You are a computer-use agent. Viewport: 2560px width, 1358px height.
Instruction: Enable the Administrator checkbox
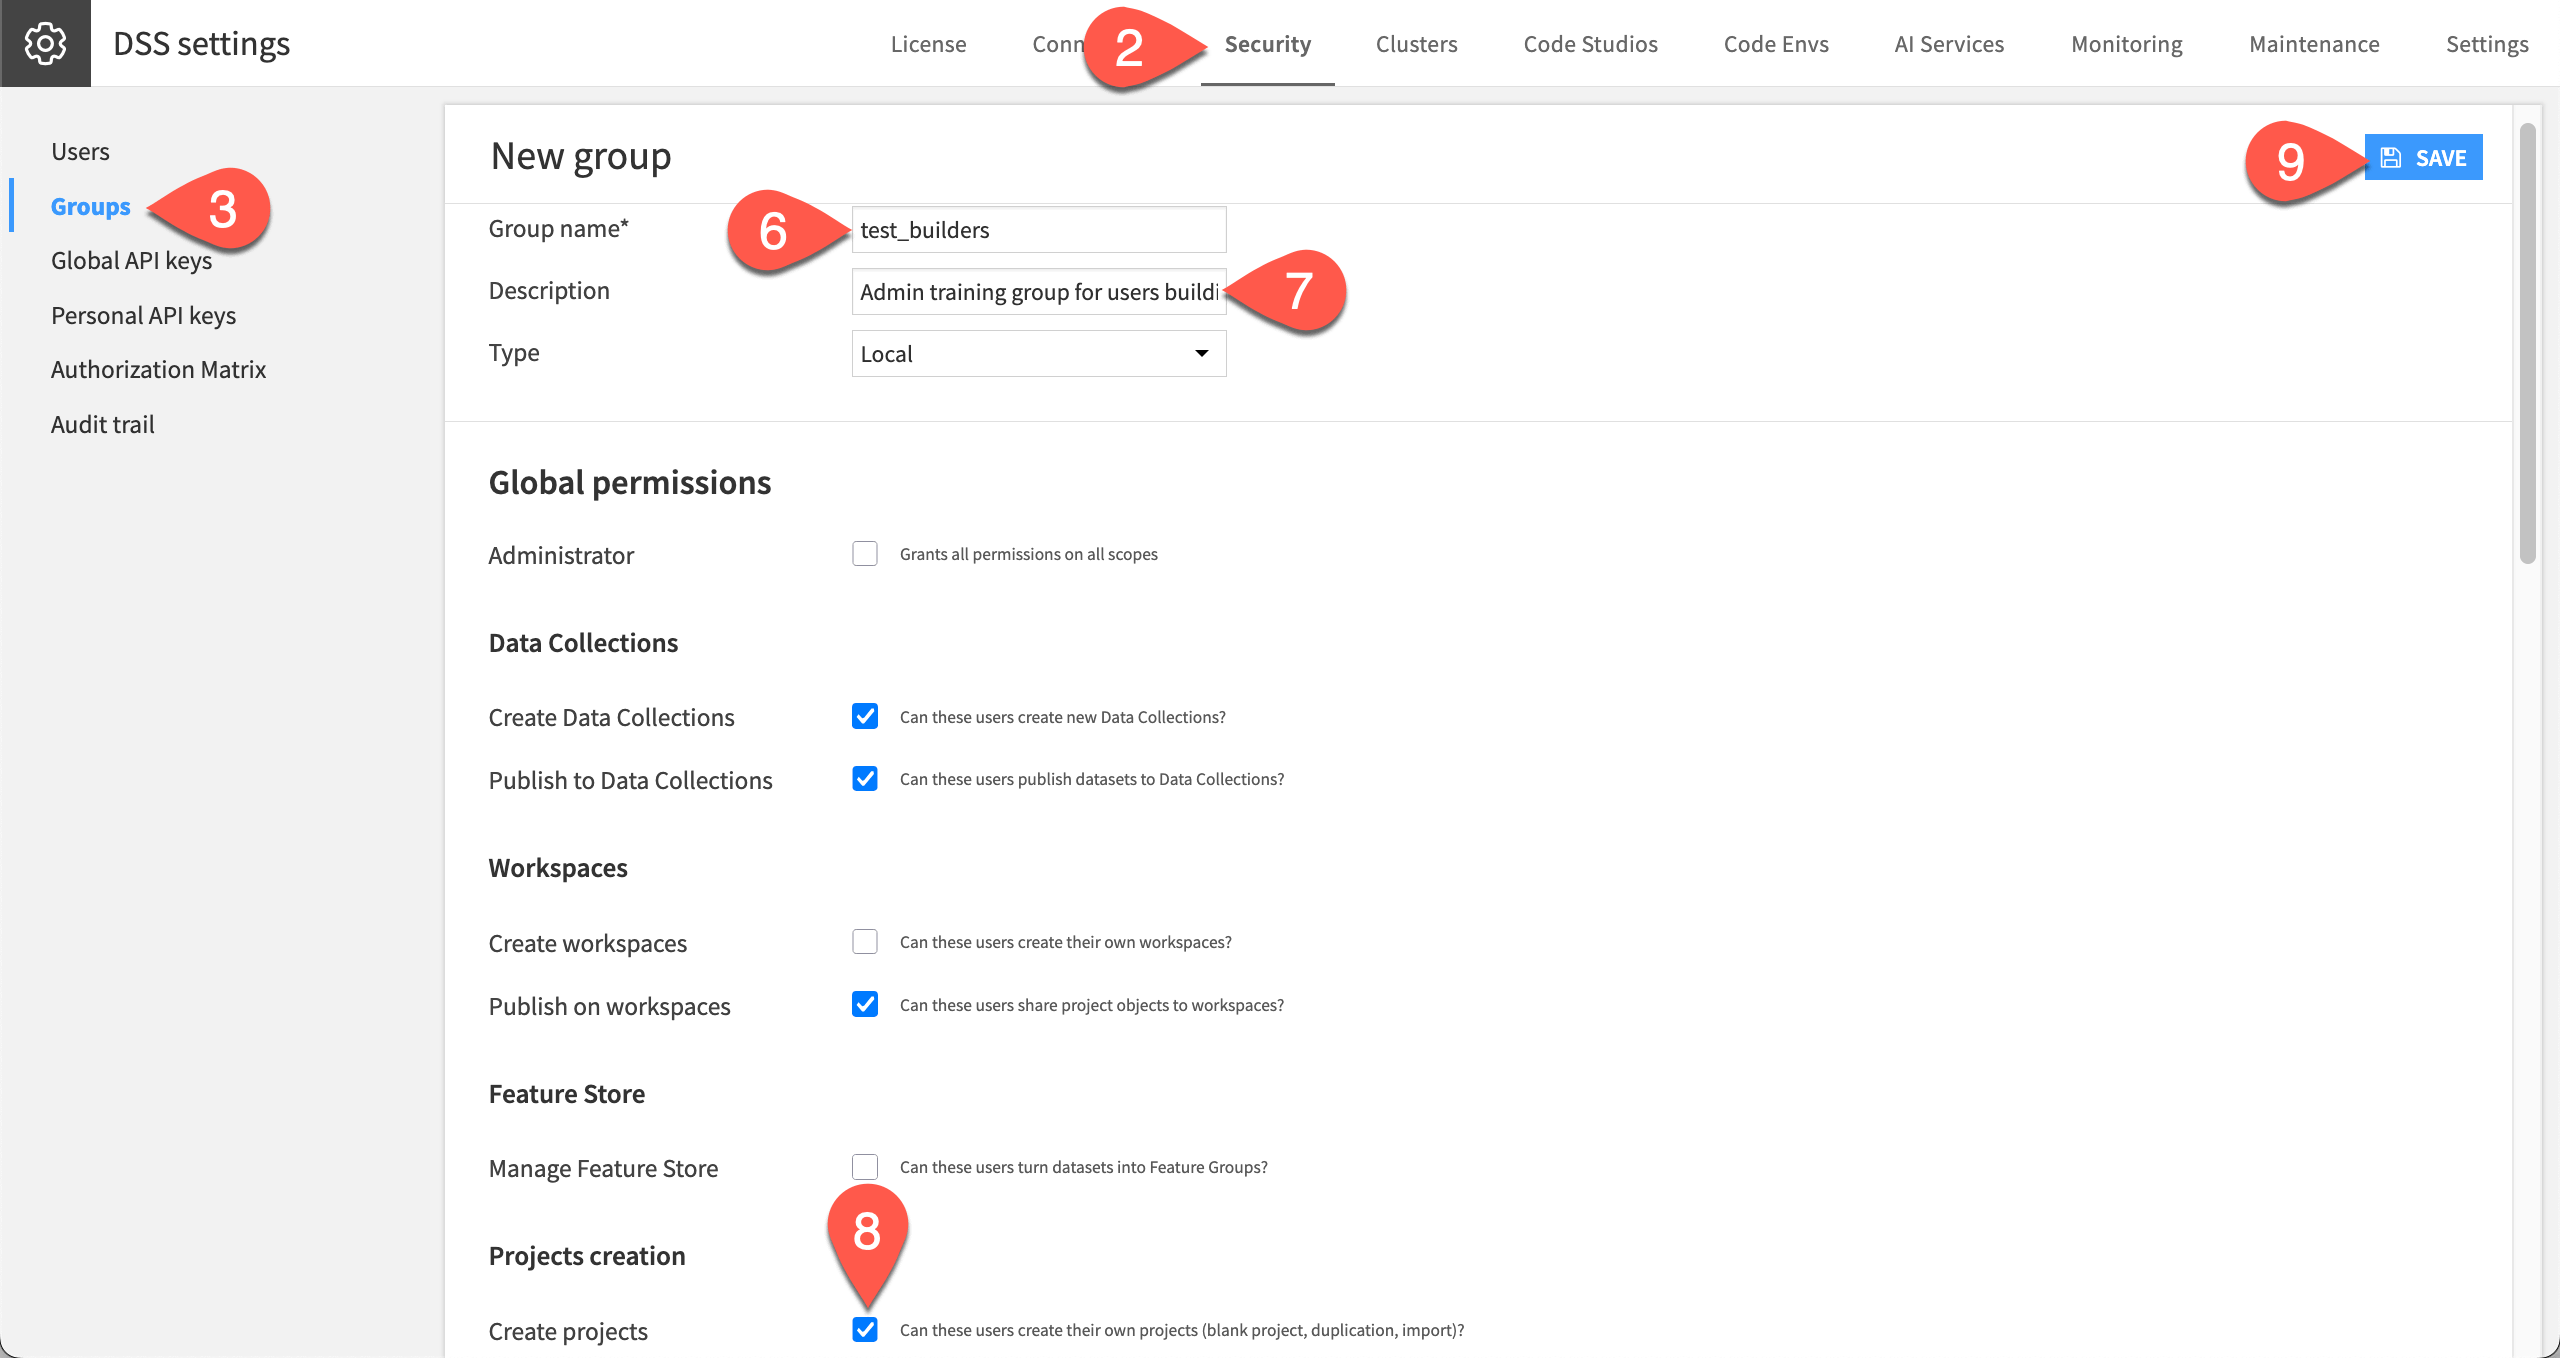tap(865, 554)
